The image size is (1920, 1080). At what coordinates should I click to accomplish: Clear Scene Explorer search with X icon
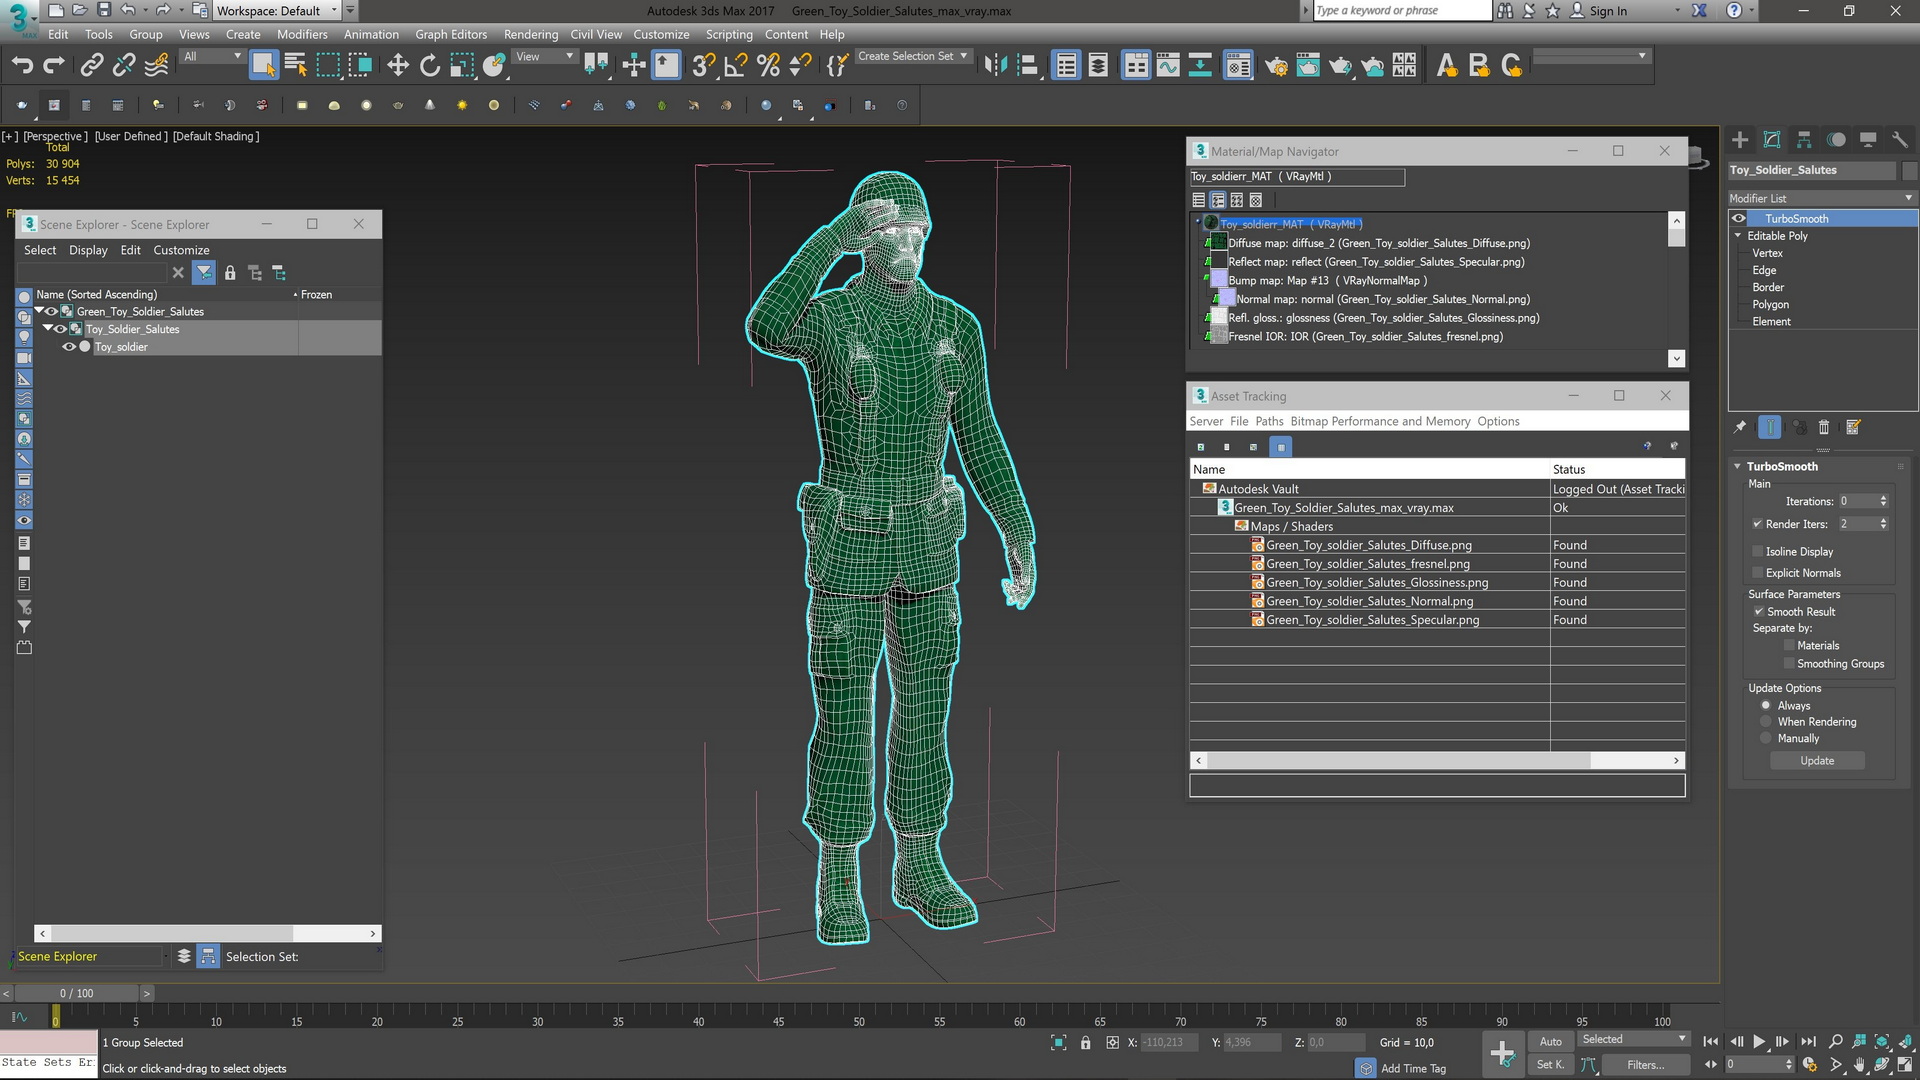point(178,273)
